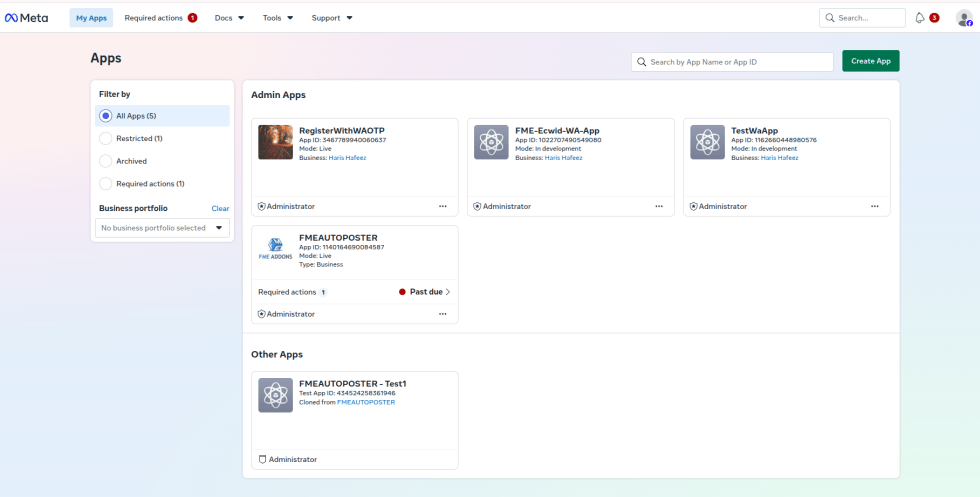Viewport: 980px width, 497px height.
Task: Select the Required actions (1) filter
Action: [162, 184]
